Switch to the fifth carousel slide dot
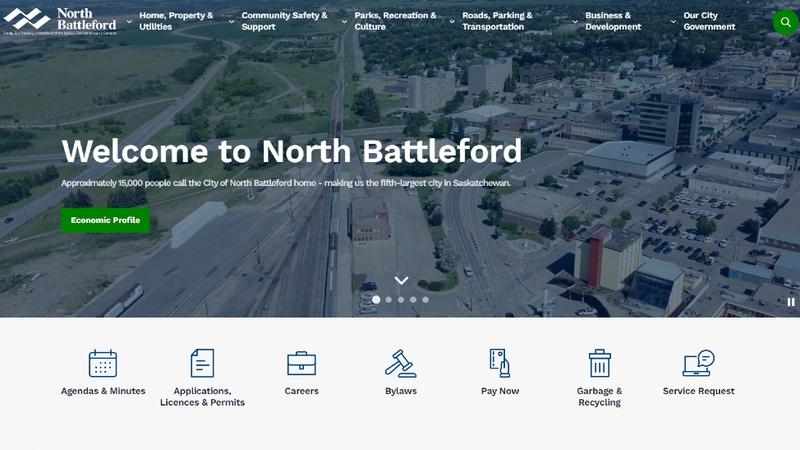 (426, 299)
